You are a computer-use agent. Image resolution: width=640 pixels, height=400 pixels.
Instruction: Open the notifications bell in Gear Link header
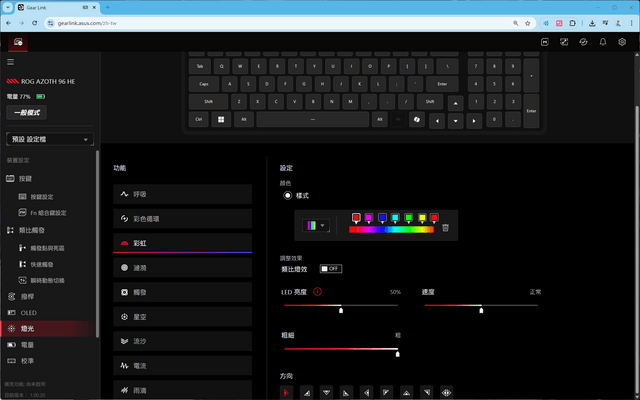(x=602, y=42)
